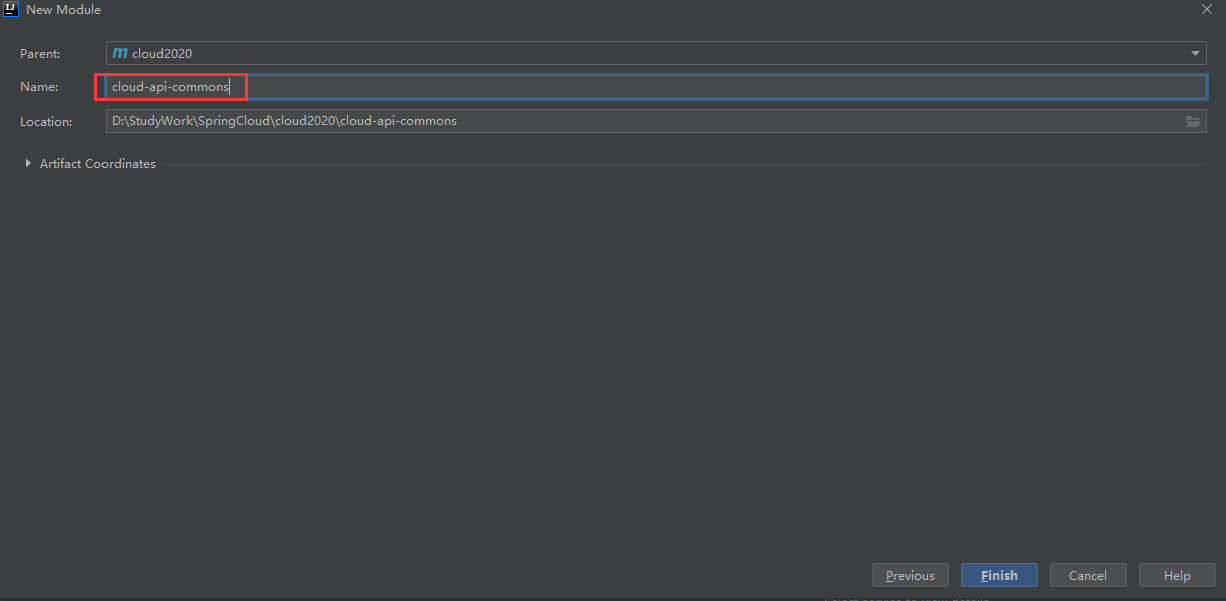Click the New Module title text
The height and width of the screenshot is (601, 1226).
pyautogui.click(x=63, y=9)
